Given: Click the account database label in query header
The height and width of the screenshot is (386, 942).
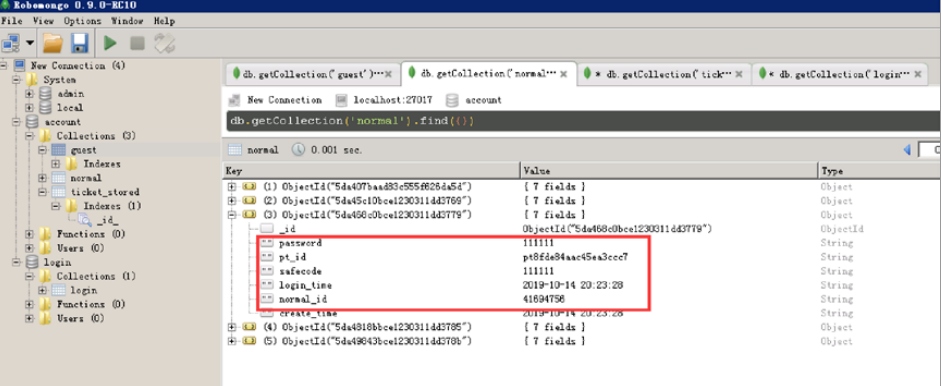Looking at the screenshot, I should (x=484, y=100).
